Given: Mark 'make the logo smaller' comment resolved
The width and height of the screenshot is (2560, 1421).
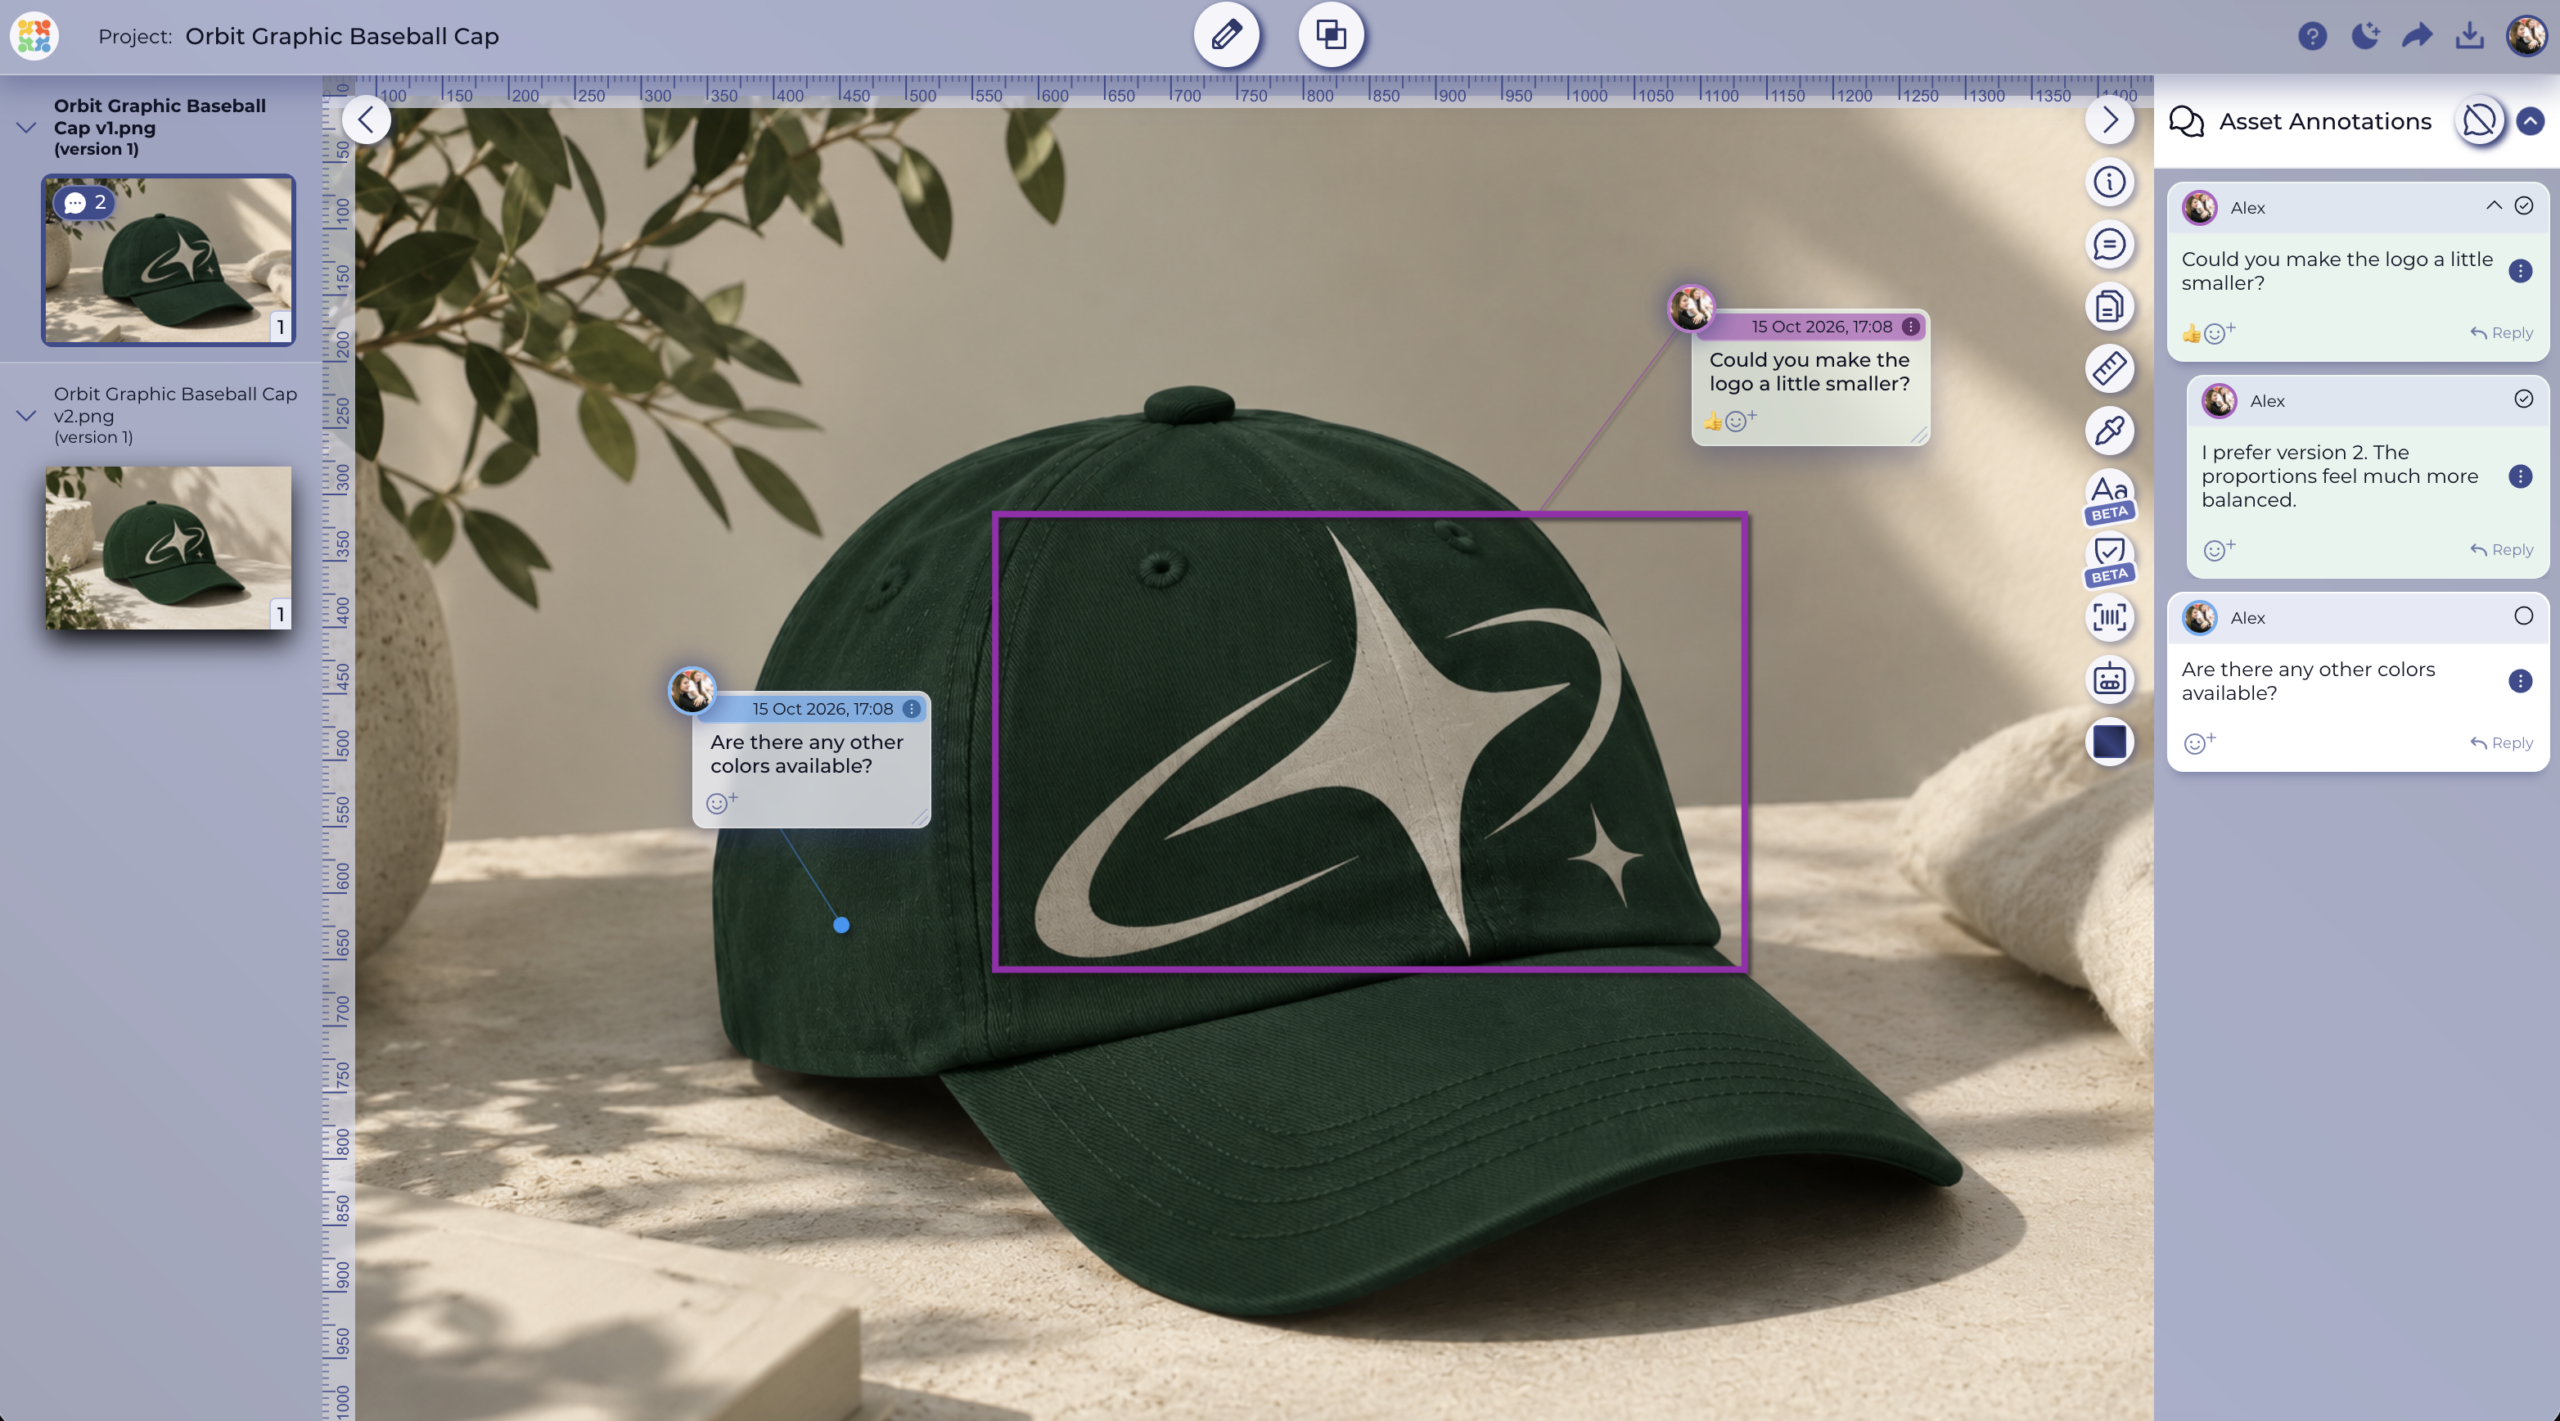Looking at the screenshot, I should (x=2523, y=206).
